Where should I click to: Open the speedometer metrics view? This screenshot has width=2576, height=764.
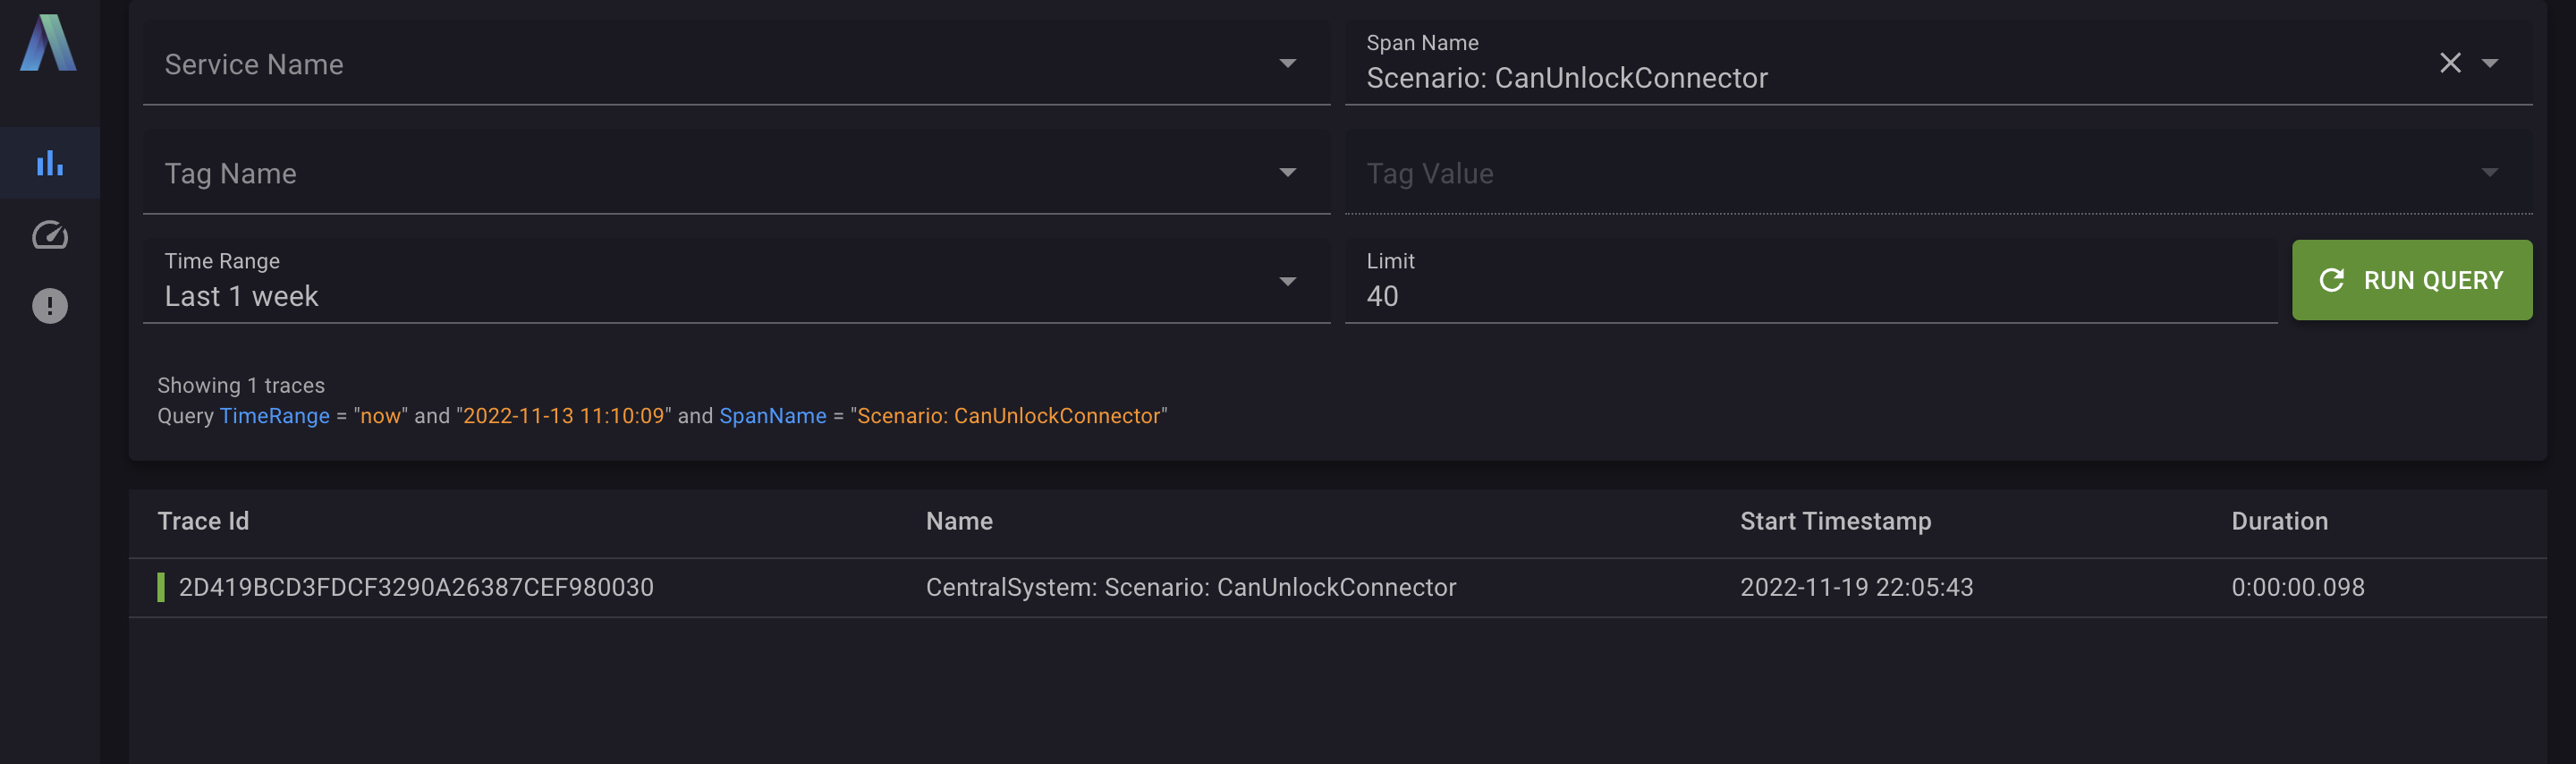[50, 235]
